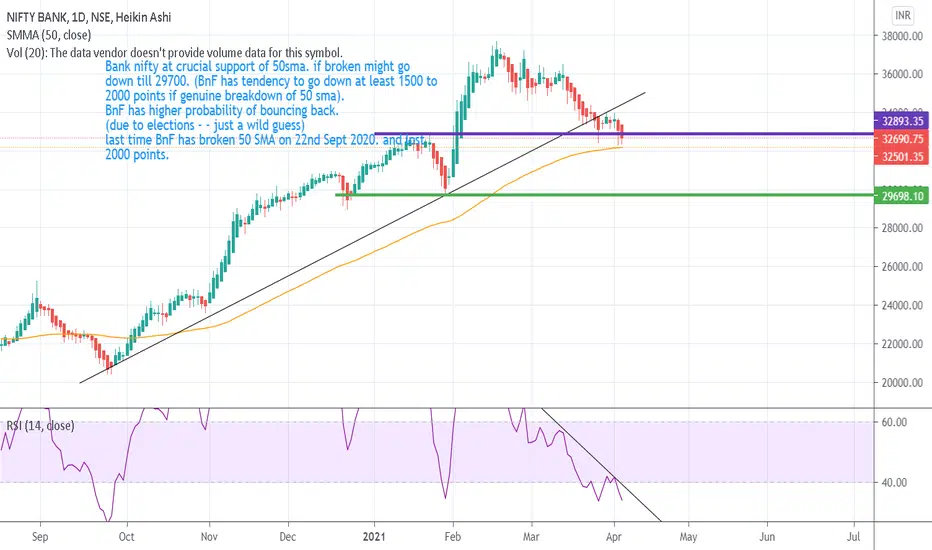Click the May label on time axis
Viewport: 932px width, 550px height.
coord(688,537)
